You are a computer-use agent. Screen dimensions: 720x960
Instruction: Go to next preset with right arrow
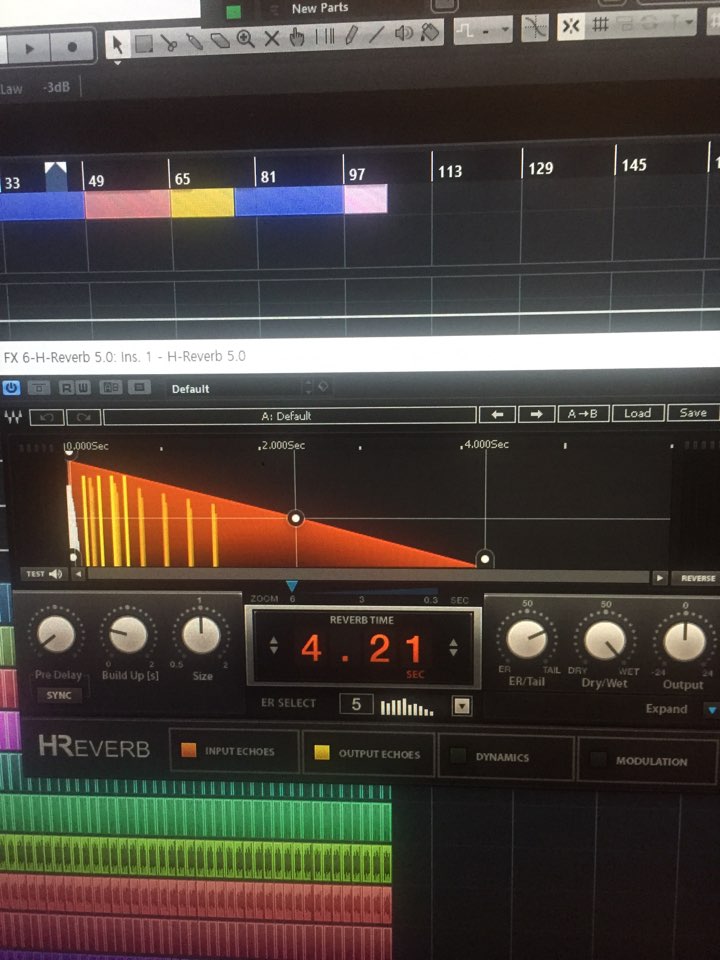[536, 414]
